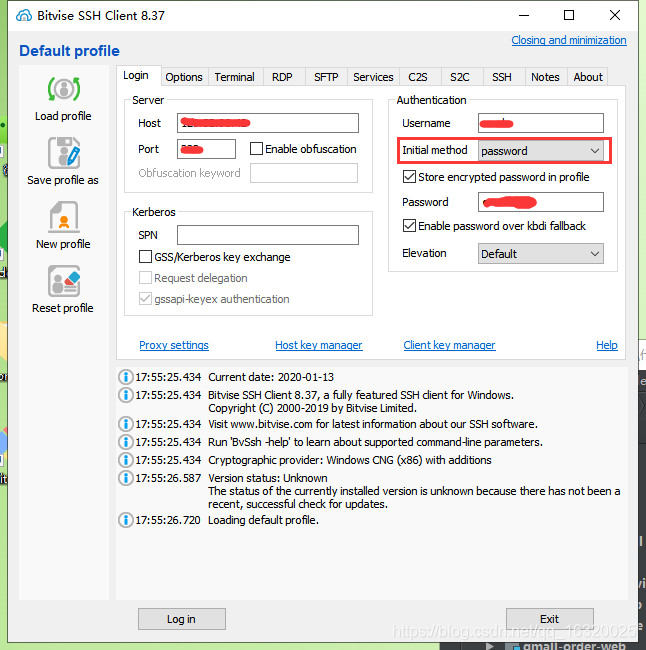The width and height of the screenshot is (646, 650).
Task: Enable the obfuscation checkbox
Action: [256, 148]
